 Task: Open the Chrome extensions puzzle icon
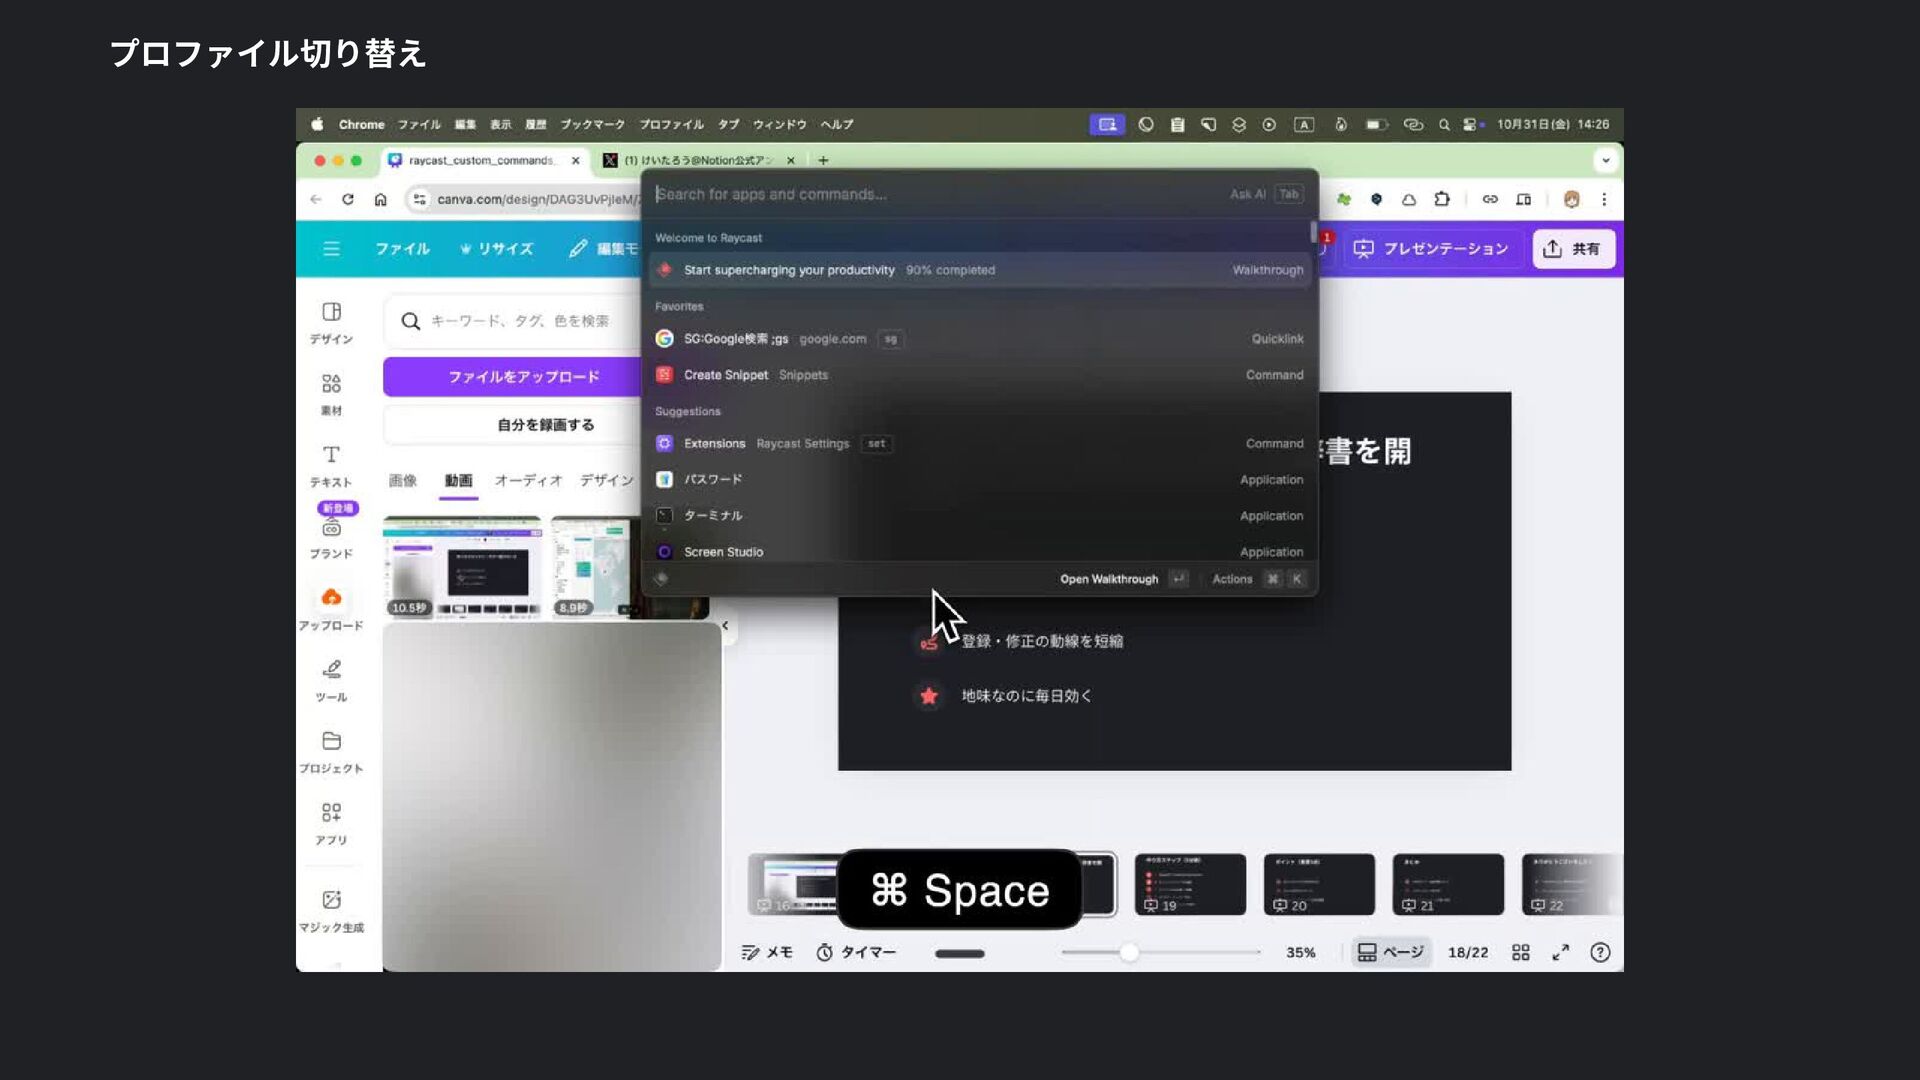coord(1442,199)
